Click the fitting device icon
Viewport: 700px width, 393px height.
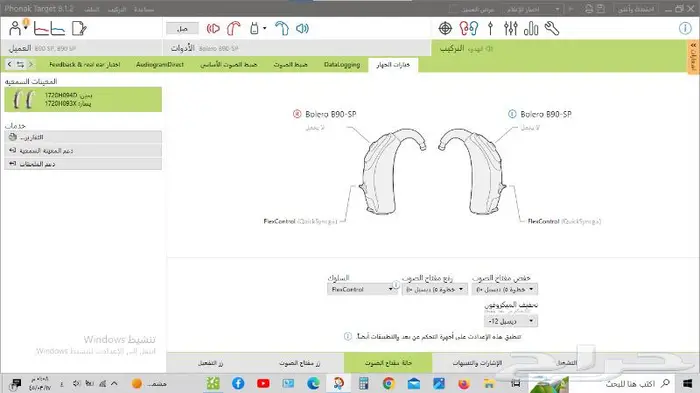click(x=254, y=29)
